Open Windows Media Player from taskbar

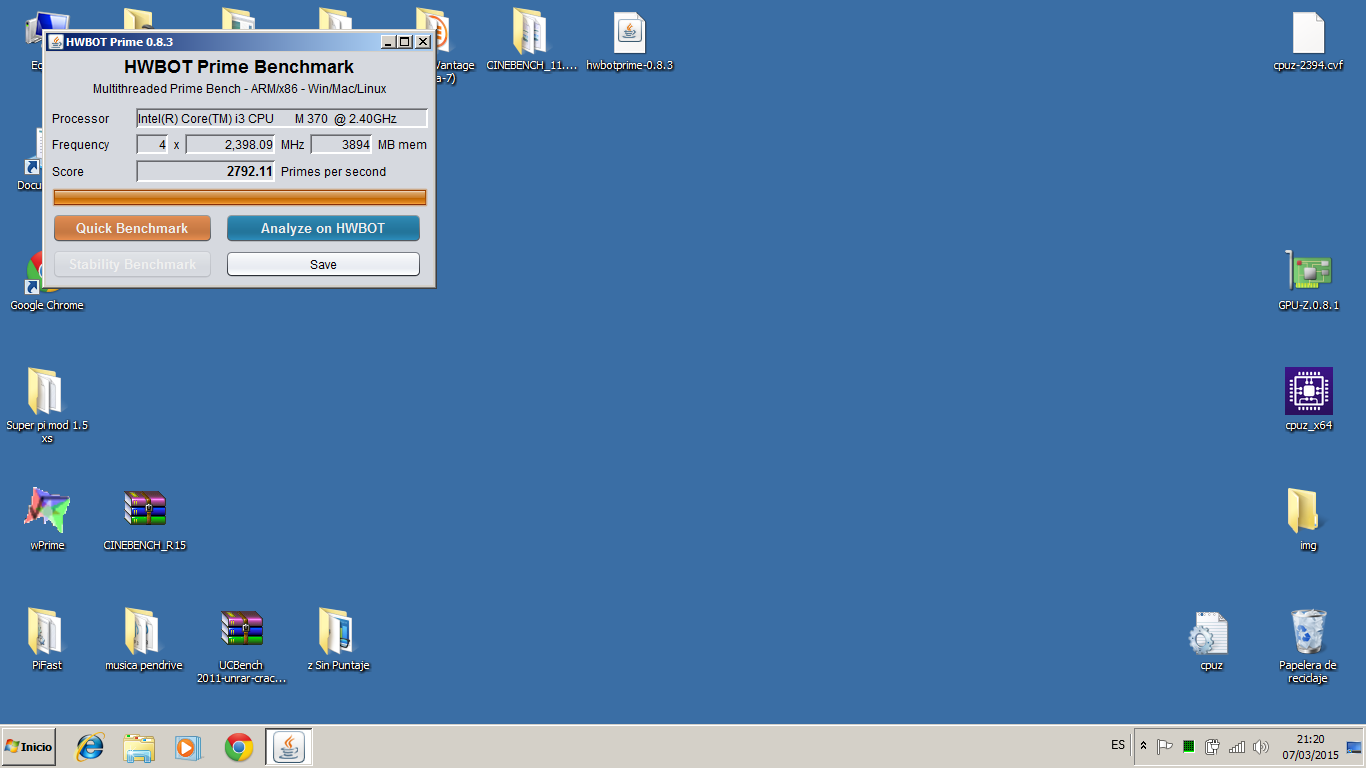188,747
